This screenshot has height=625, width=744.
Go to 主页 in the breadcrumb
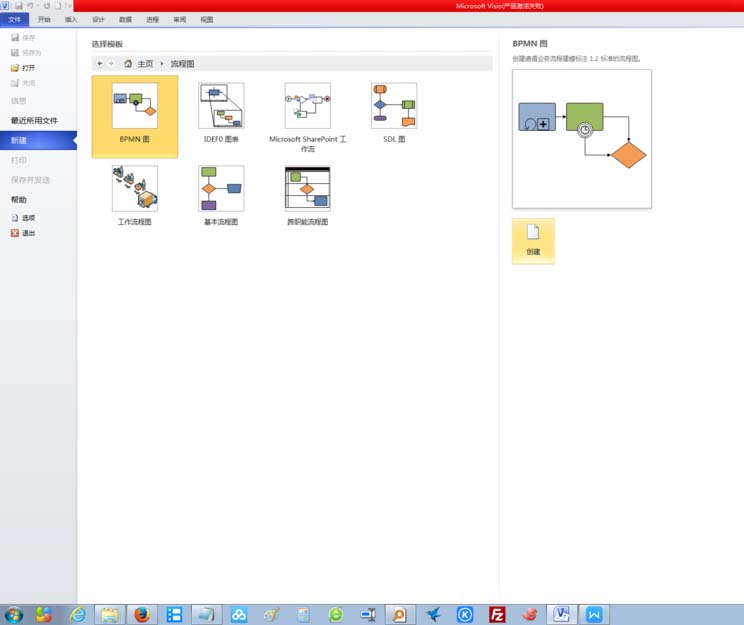coord(145,64)
